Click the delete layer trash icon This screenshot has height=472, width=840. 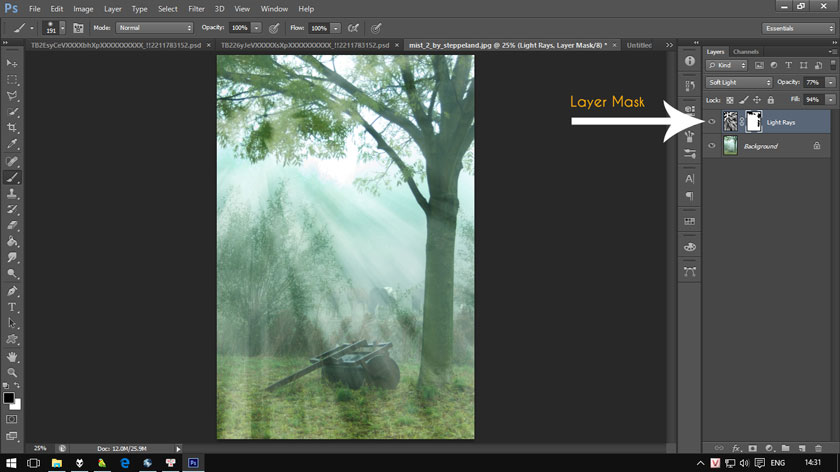point(818,448)
